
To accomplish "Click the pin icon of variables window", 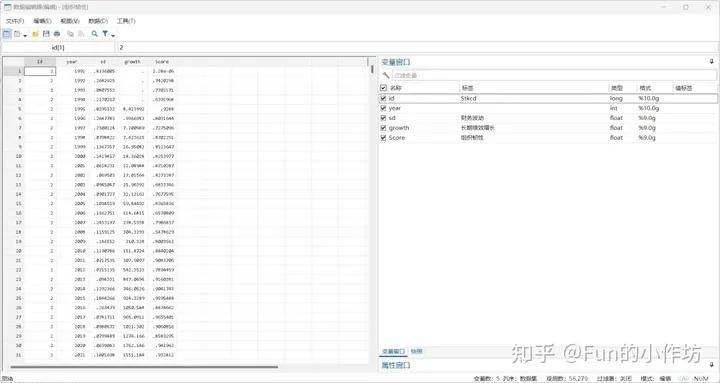I will point(712,62).
